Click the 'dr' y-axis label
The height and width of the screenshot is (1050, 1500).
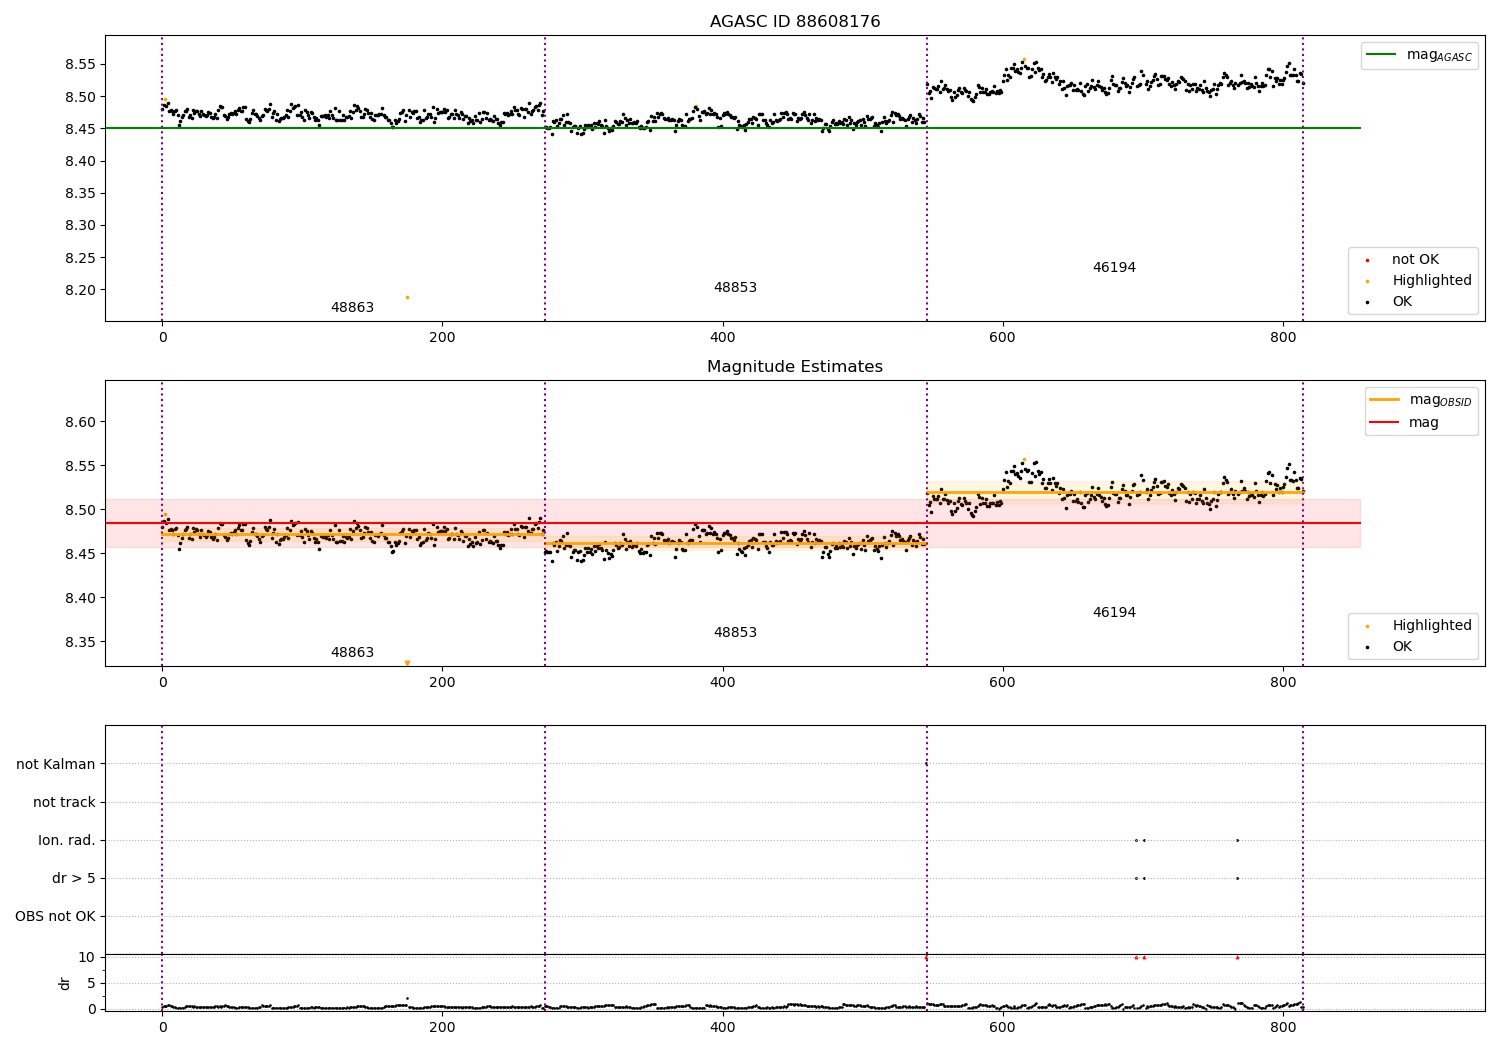click(x=65, y=983)
